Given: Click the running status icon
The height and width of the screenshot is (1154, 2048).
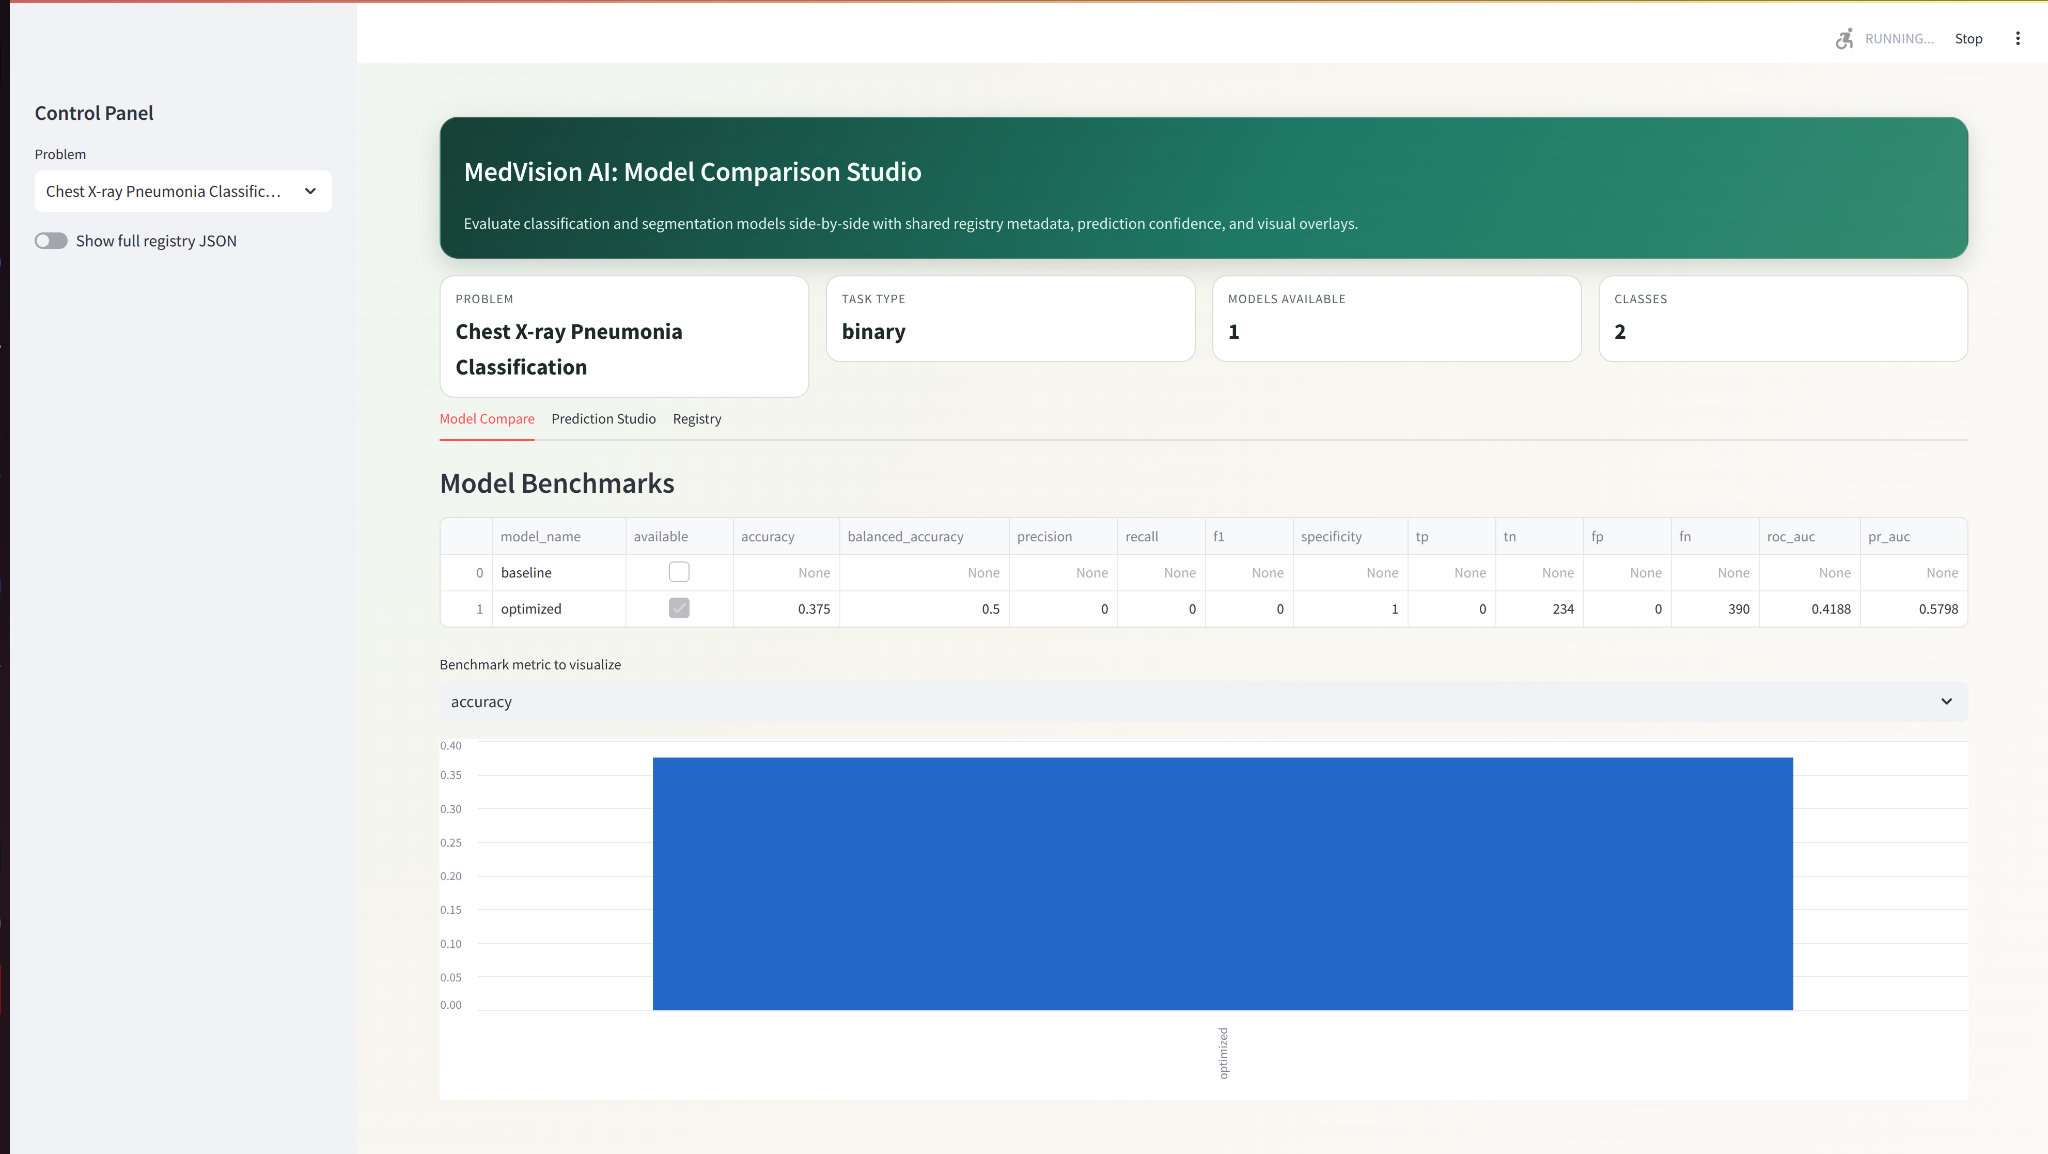Looking at the screenshot, I should click(x=1844, y=39).
